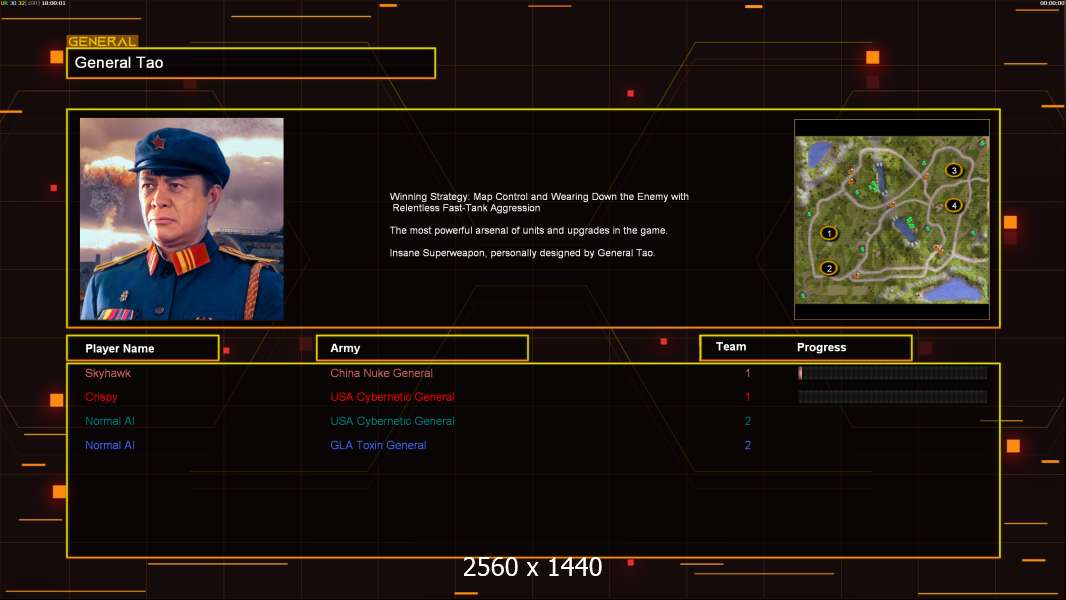Viewport: 1066px width, 600px height.
Task: Click the Winning Strategy description text
Action: click(539, 202)
